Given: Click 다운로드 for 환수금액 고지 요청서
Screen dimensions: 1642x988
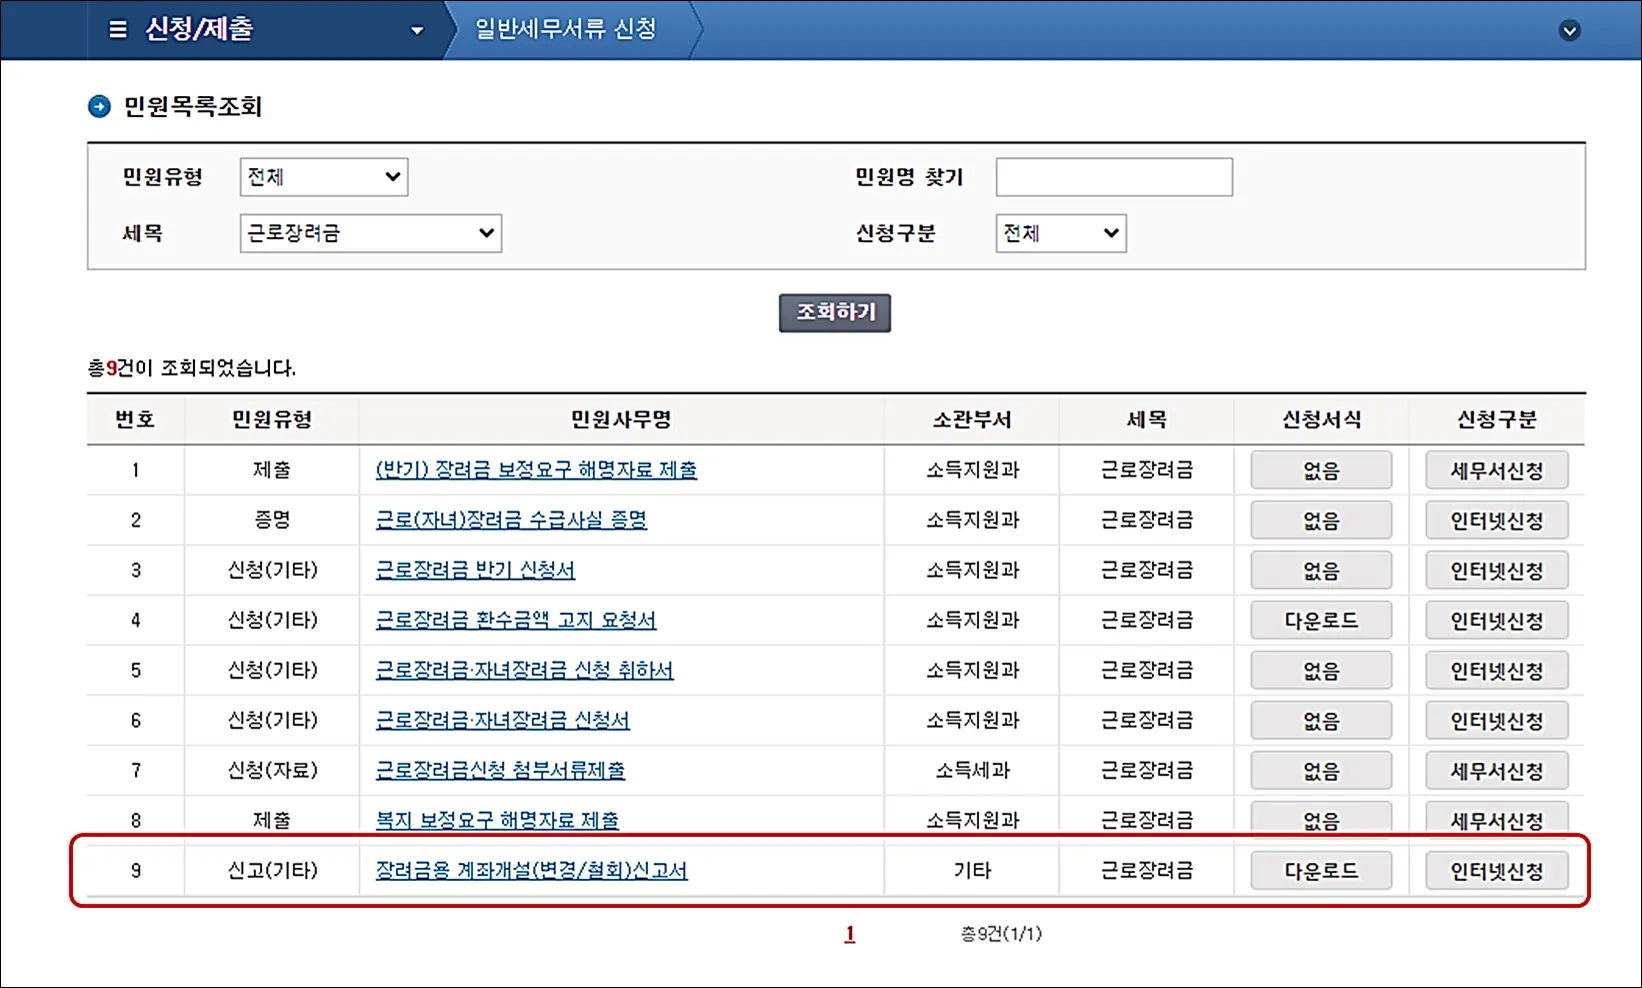Looking at the screenshot, I should click(x=1321, y=620).
